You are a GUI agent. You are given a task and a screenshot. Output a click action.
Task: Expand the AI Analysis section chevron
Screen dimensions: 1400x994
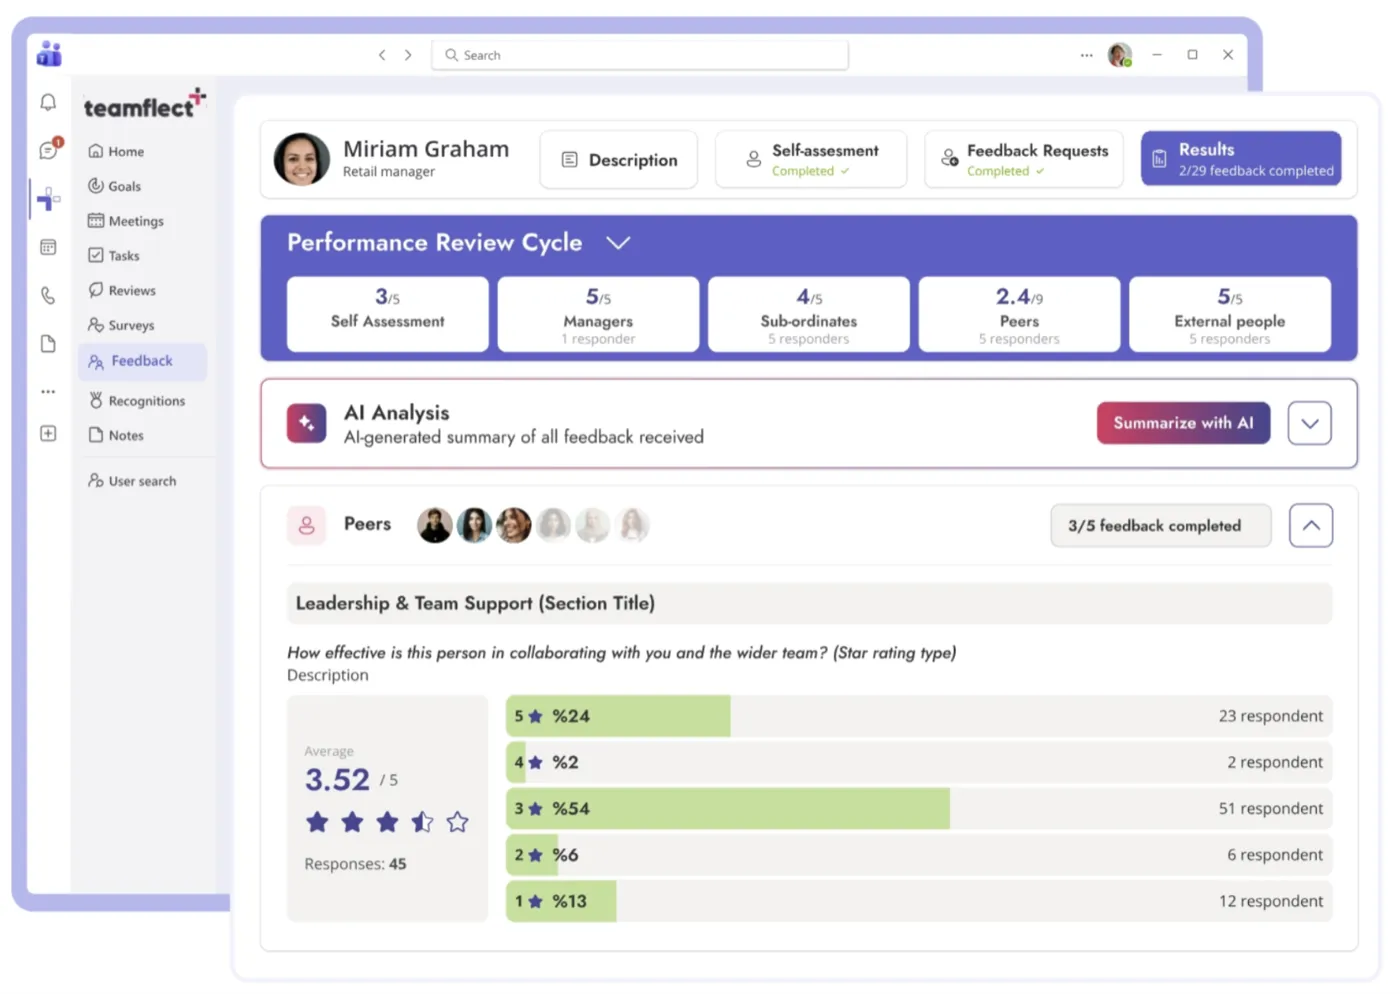point(1310,423)
